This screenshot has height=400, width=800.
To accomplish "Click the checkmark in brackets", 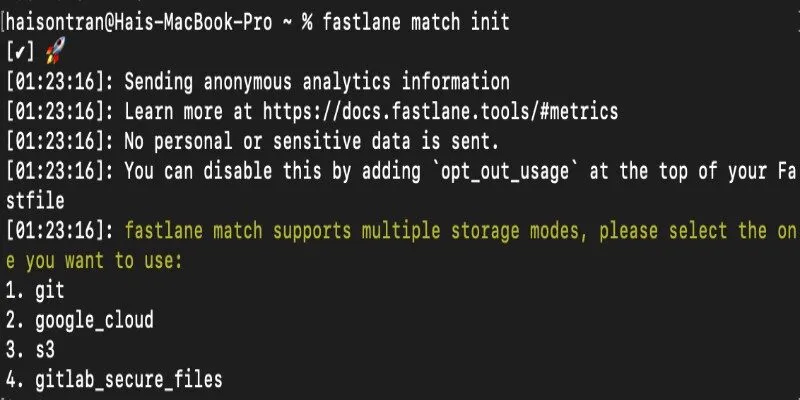I will 20,52.
